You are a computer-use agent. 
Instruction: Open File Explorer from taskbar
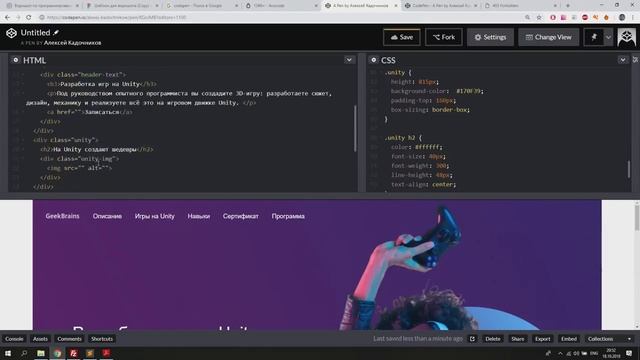pos(41,353)
